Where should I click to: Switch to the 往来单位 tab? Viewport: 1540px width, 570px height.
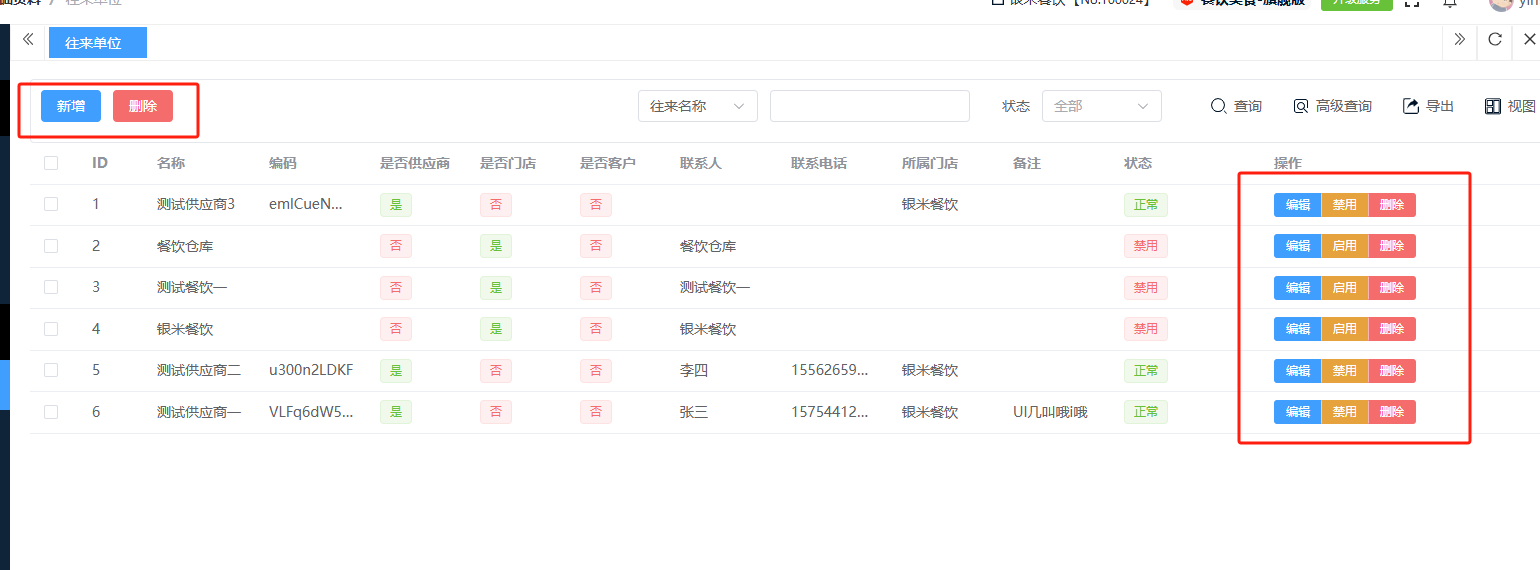click(x=97, y=43)
